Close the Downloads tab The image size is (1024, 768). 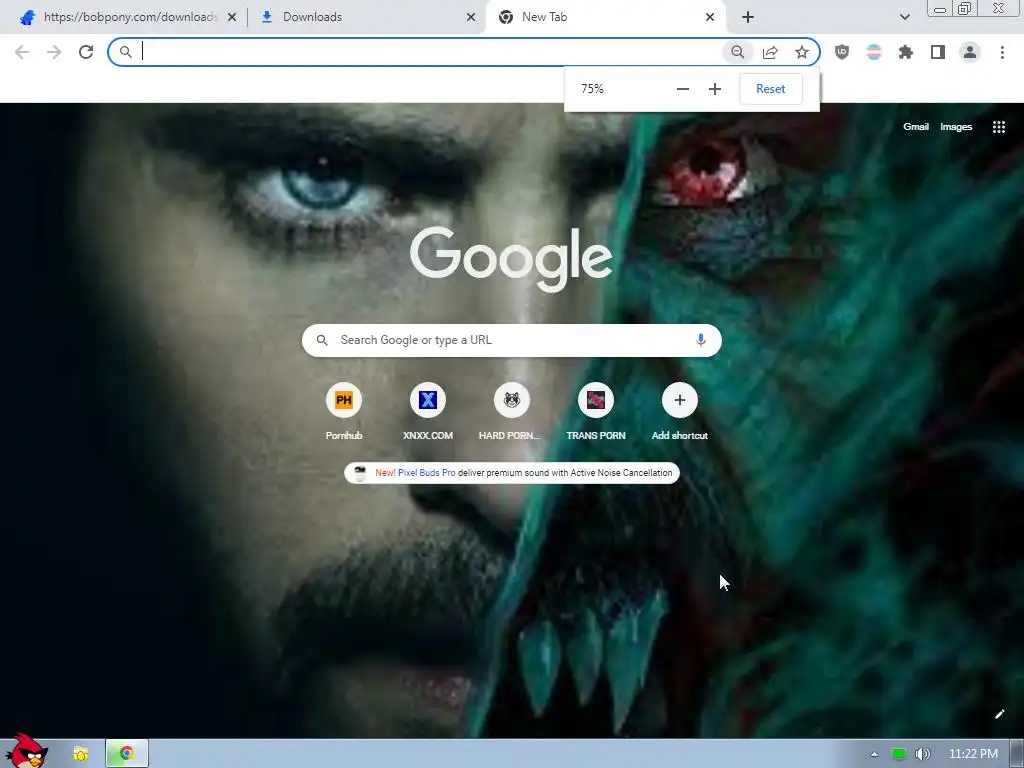471,17
